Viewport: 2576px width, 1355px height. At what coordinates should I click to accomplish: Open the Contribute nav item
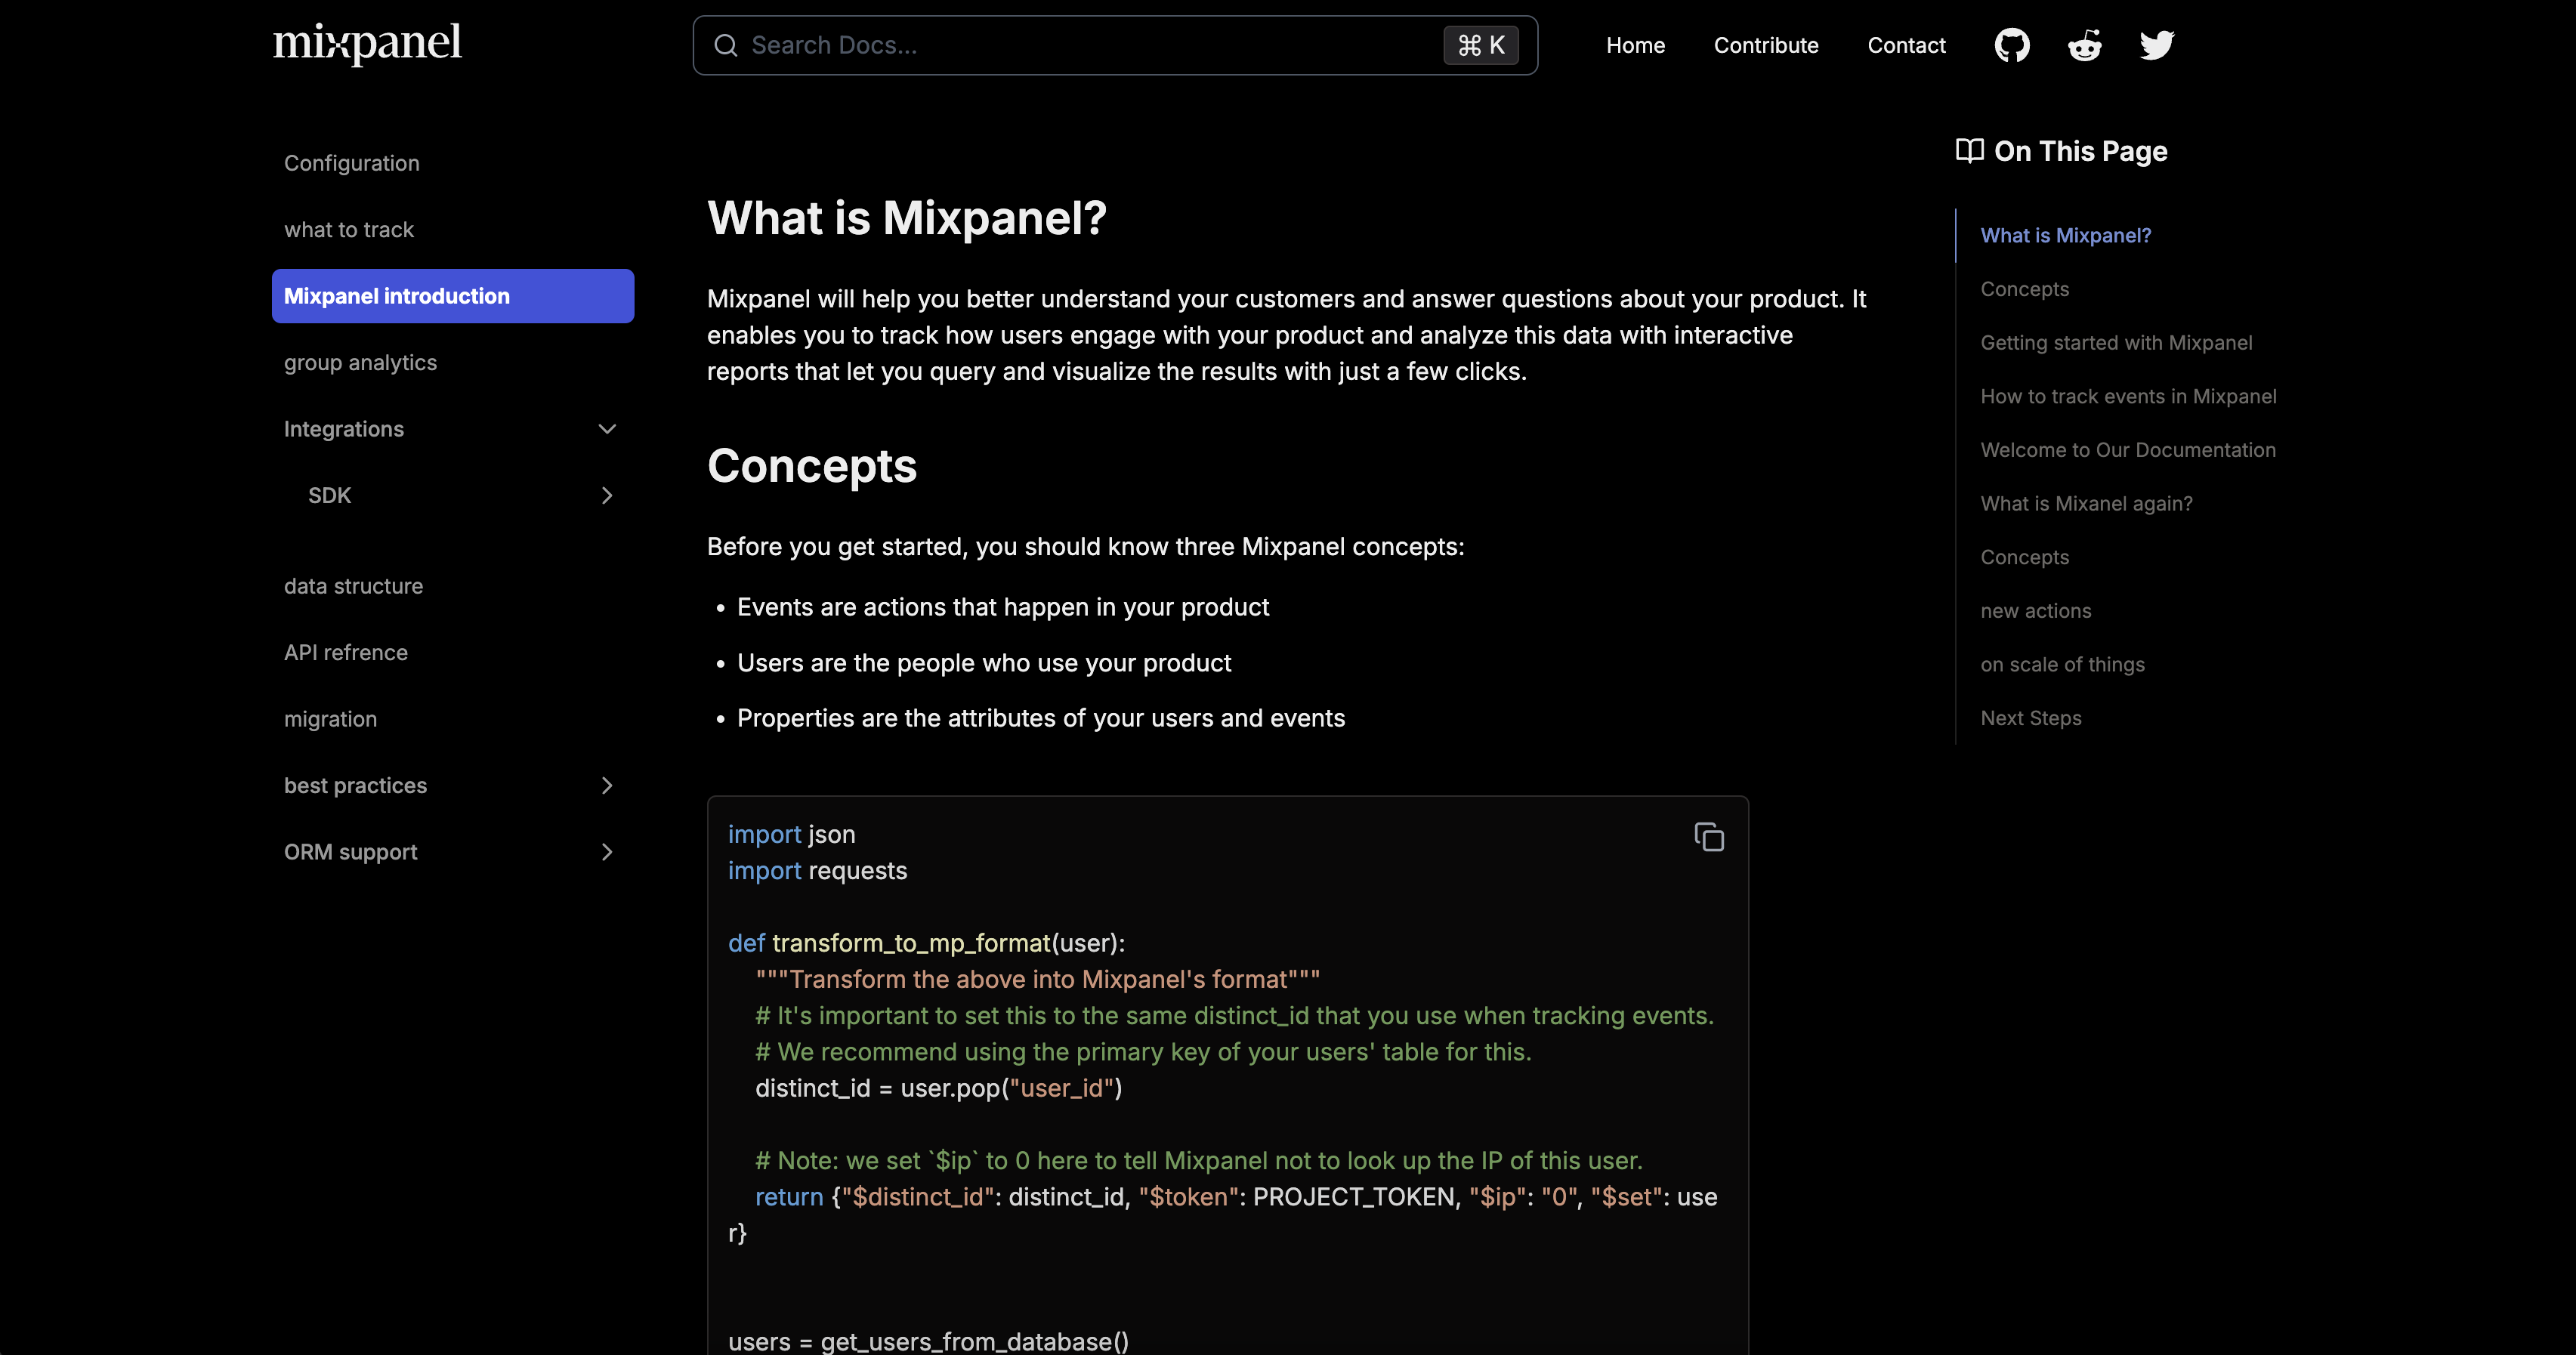click(1765, 46)
